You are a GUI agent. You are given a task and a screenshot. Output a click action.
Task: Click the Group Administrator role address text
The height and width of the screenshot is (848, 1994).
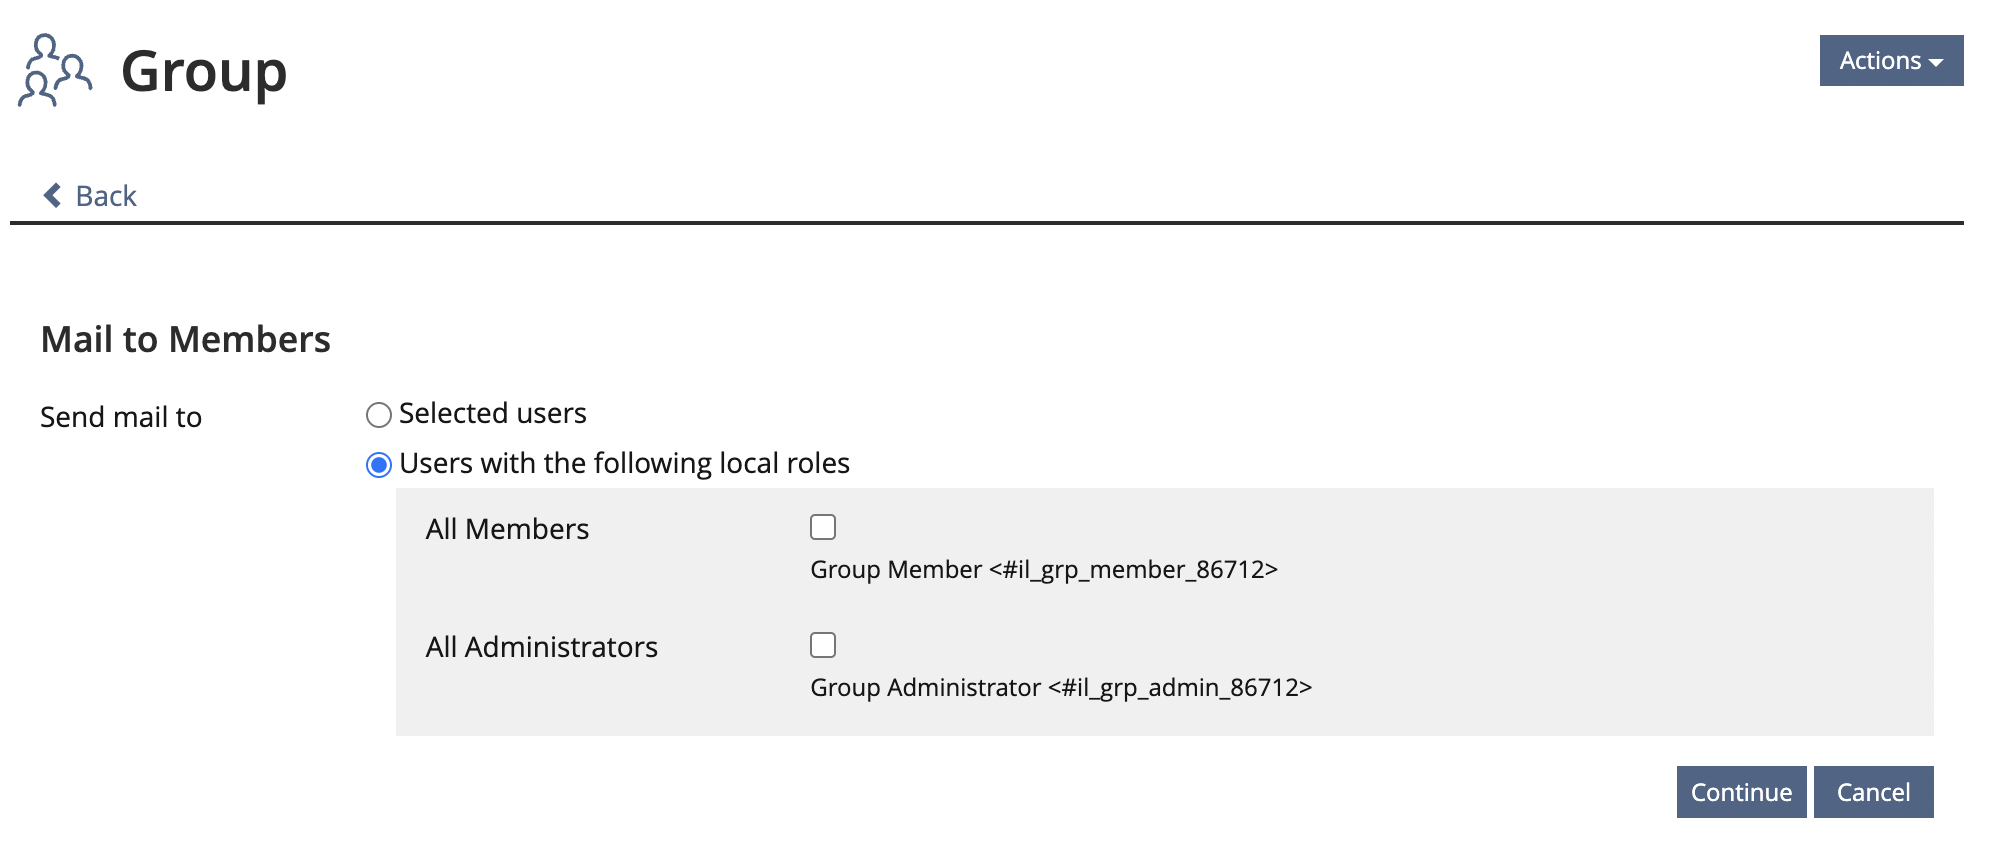[x=1060, y=688]
